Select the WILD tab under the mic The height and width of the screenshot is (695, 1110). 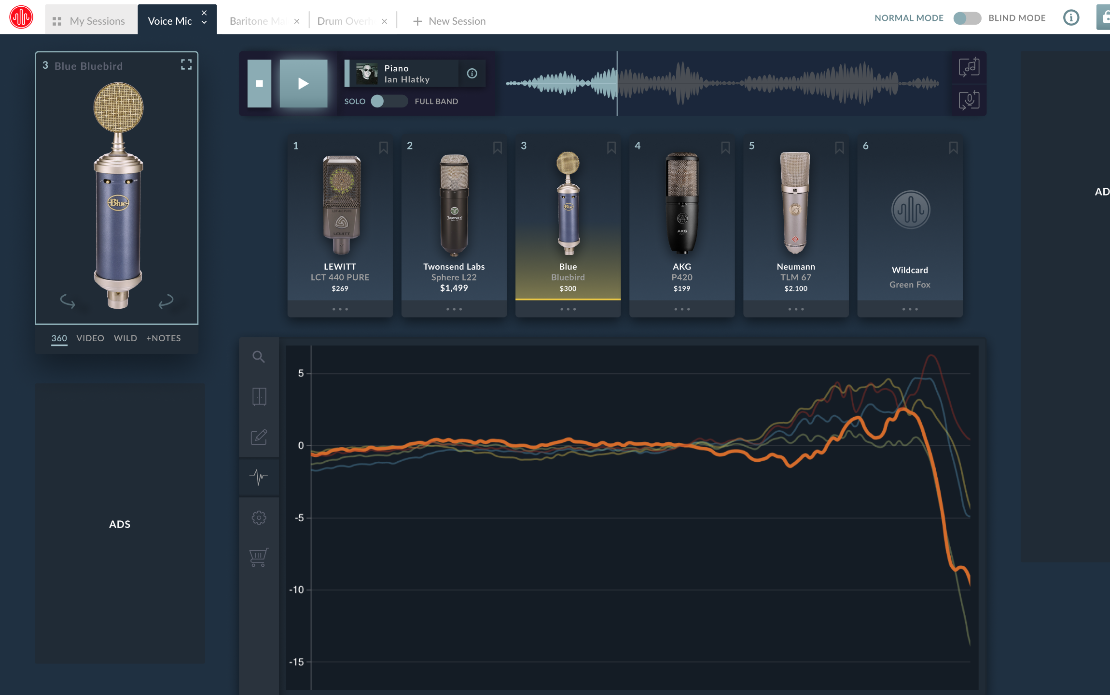(125, 338)
